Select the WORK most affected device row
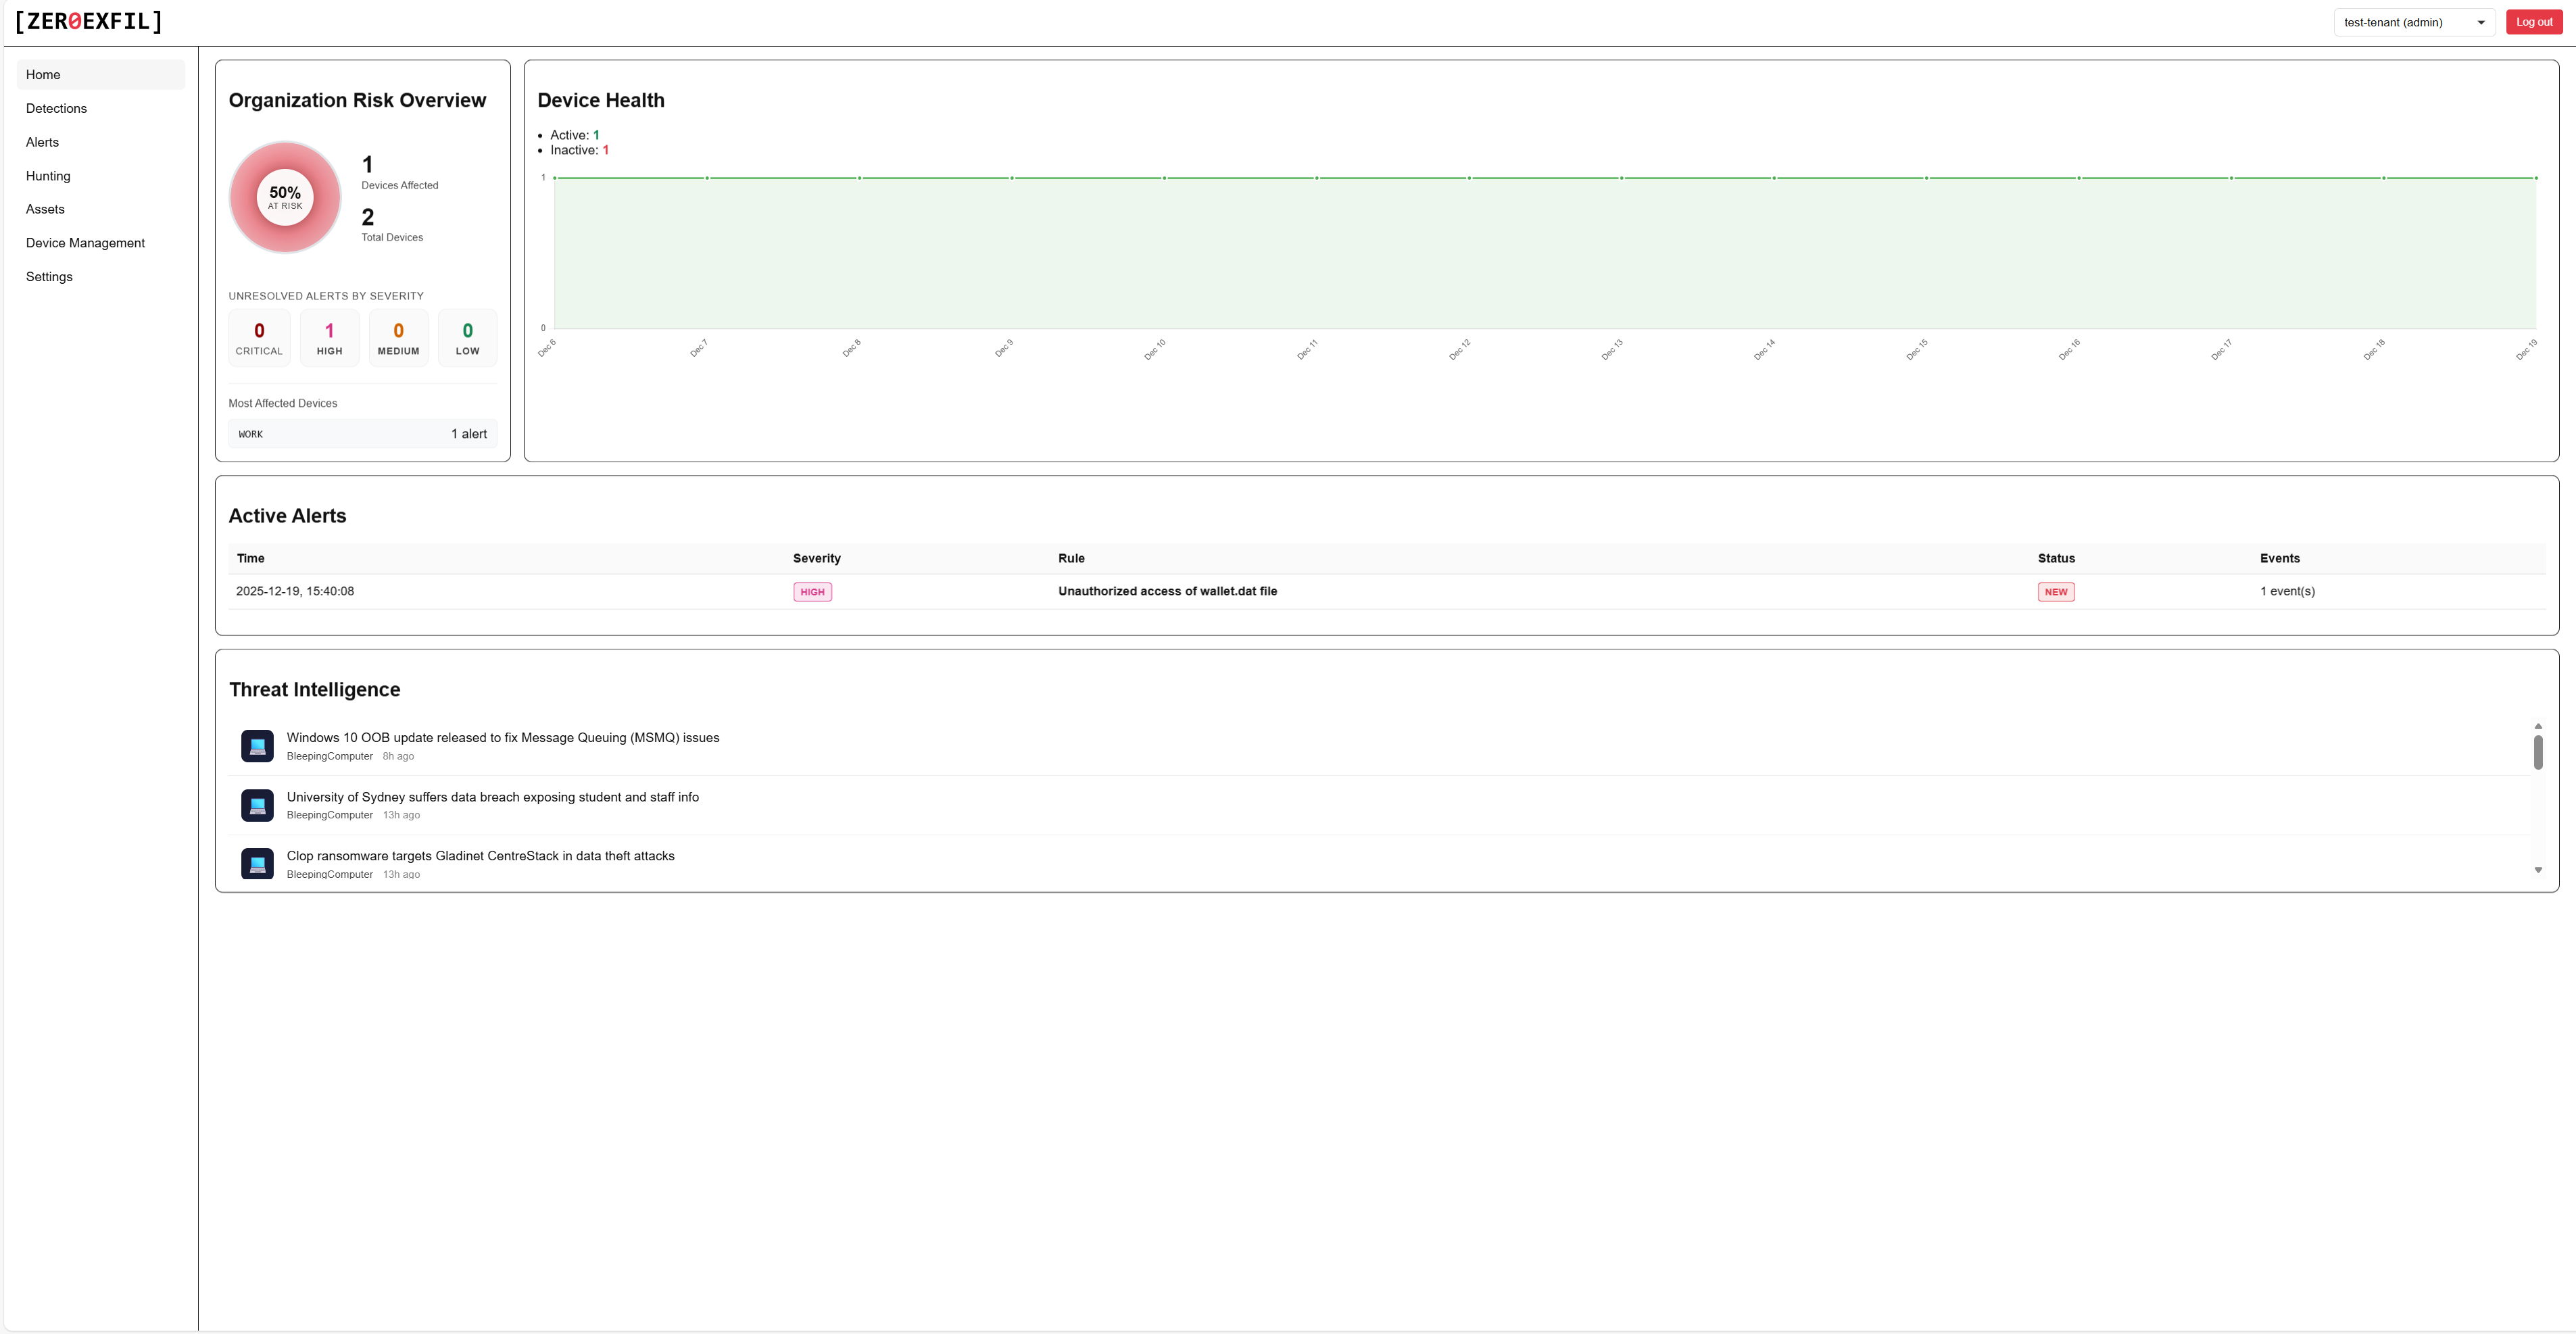This screenshot has height=1334, width=2576. point(362,434)
